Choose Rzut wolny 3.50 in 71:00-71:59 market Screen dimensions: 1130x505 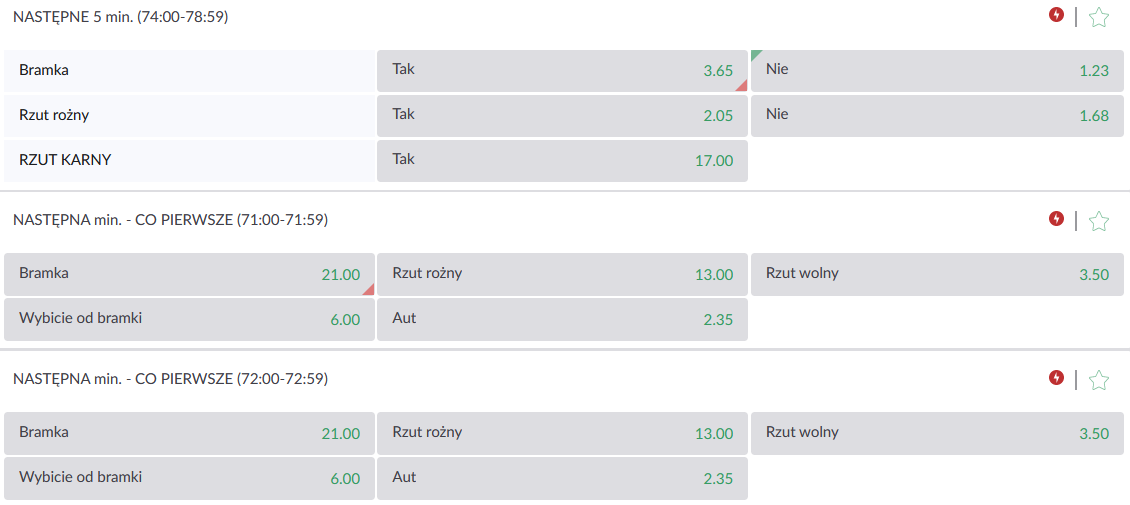coord(937,274)
